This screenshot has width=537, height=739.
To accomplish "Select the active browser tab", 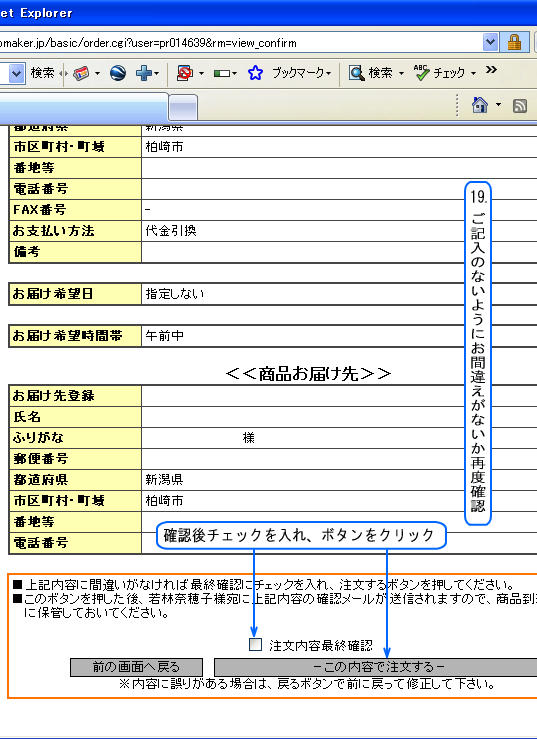I will (84, 107).
